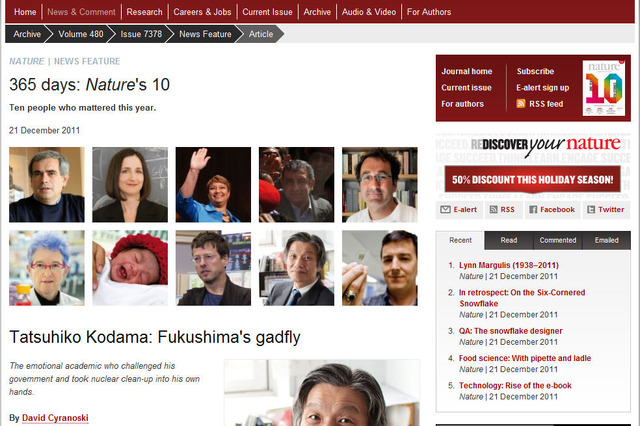Switch to the Emailed tab
The width and height of the screenshot is (640, 426).
(x=607, y=240)
